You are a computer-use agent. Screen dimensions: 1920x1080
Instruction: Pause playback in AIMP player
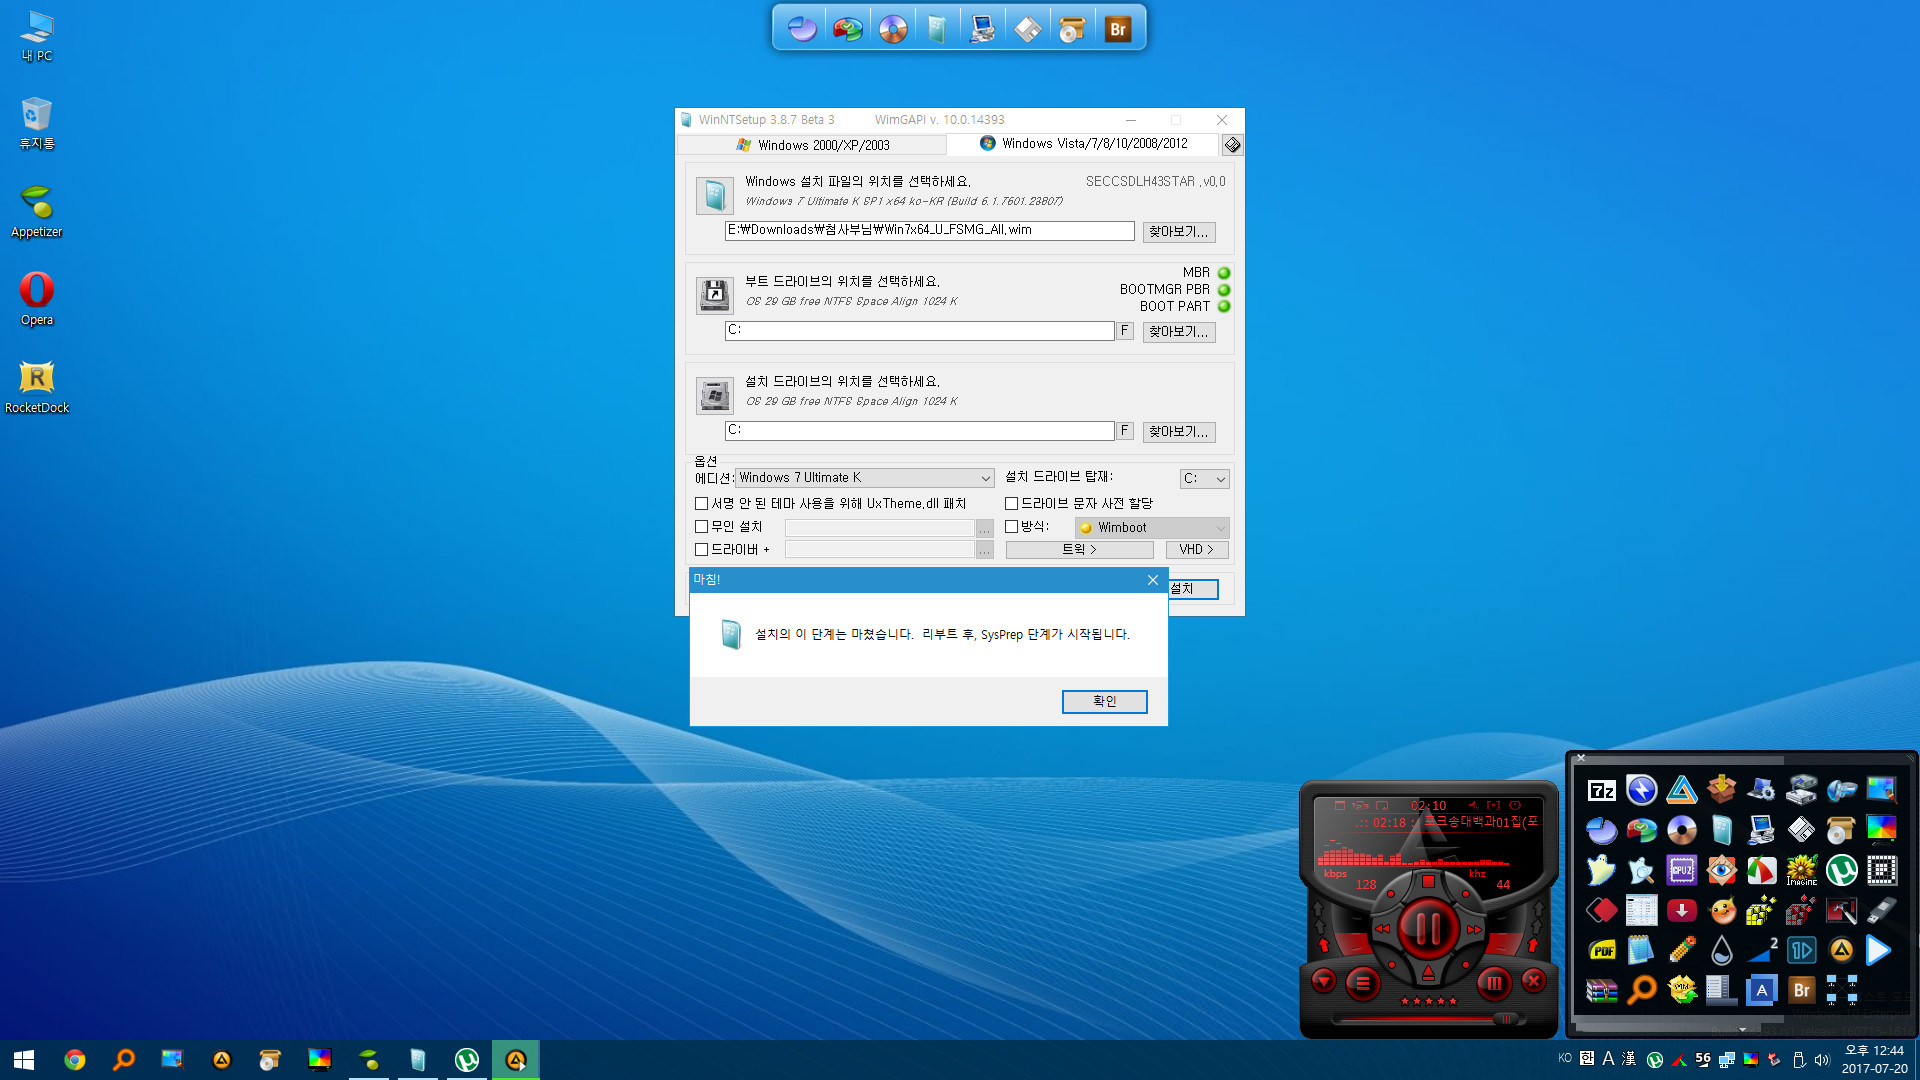point(1428,928)
